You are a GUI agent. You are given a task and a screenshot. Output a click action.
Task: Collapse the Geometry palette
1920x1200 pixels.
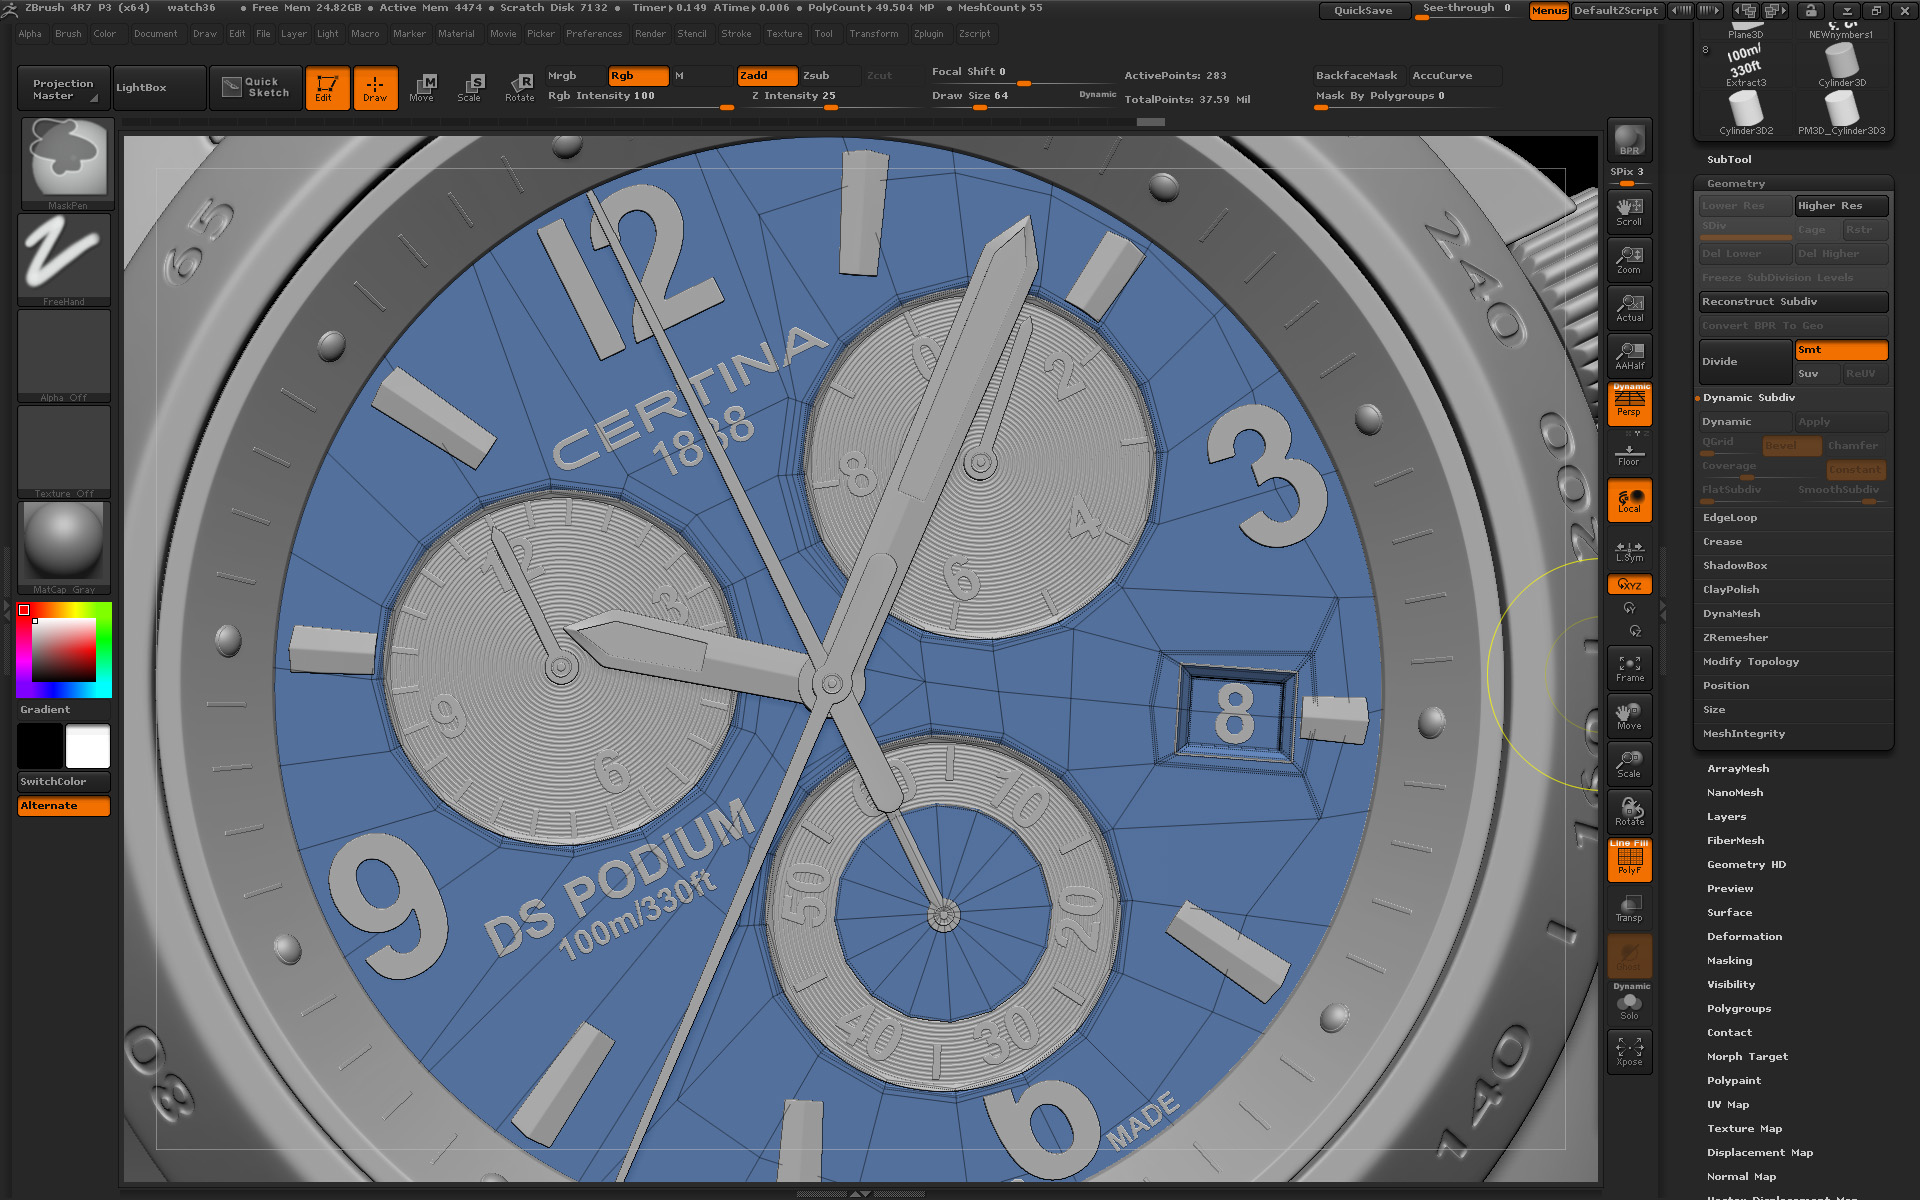1736,184
